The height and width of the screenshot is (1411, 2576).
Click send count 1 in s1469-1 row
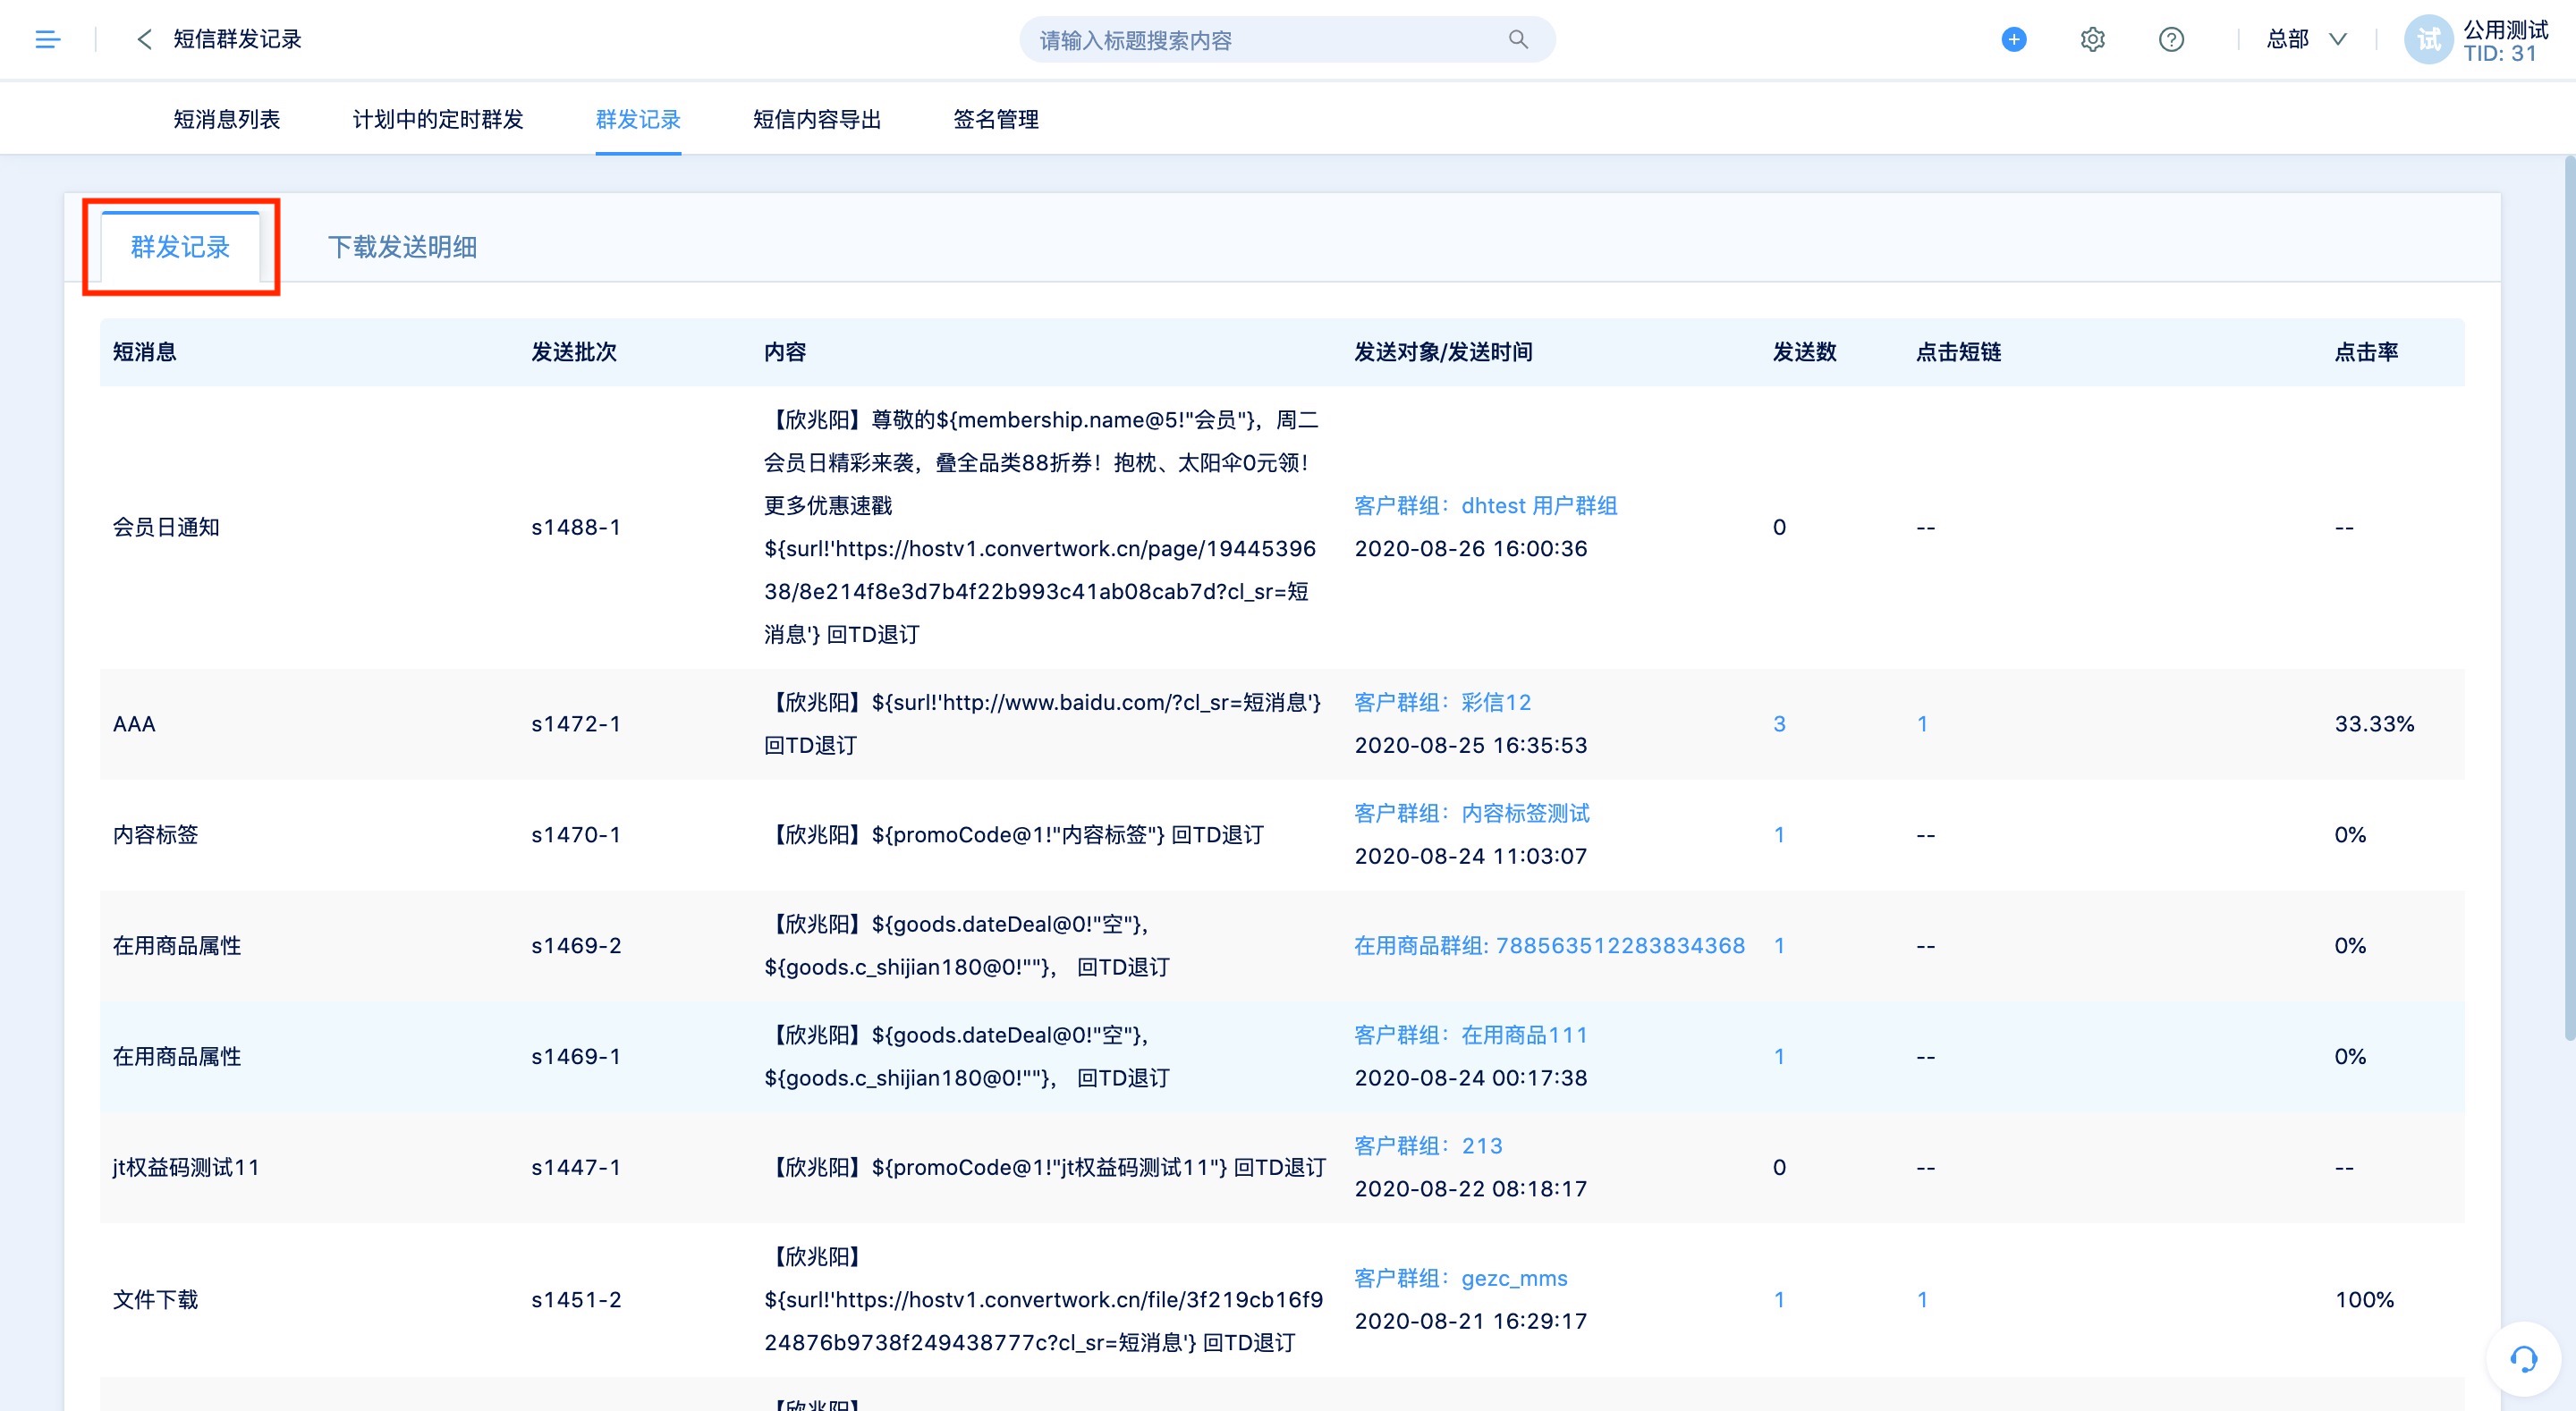[1779, 1057]
